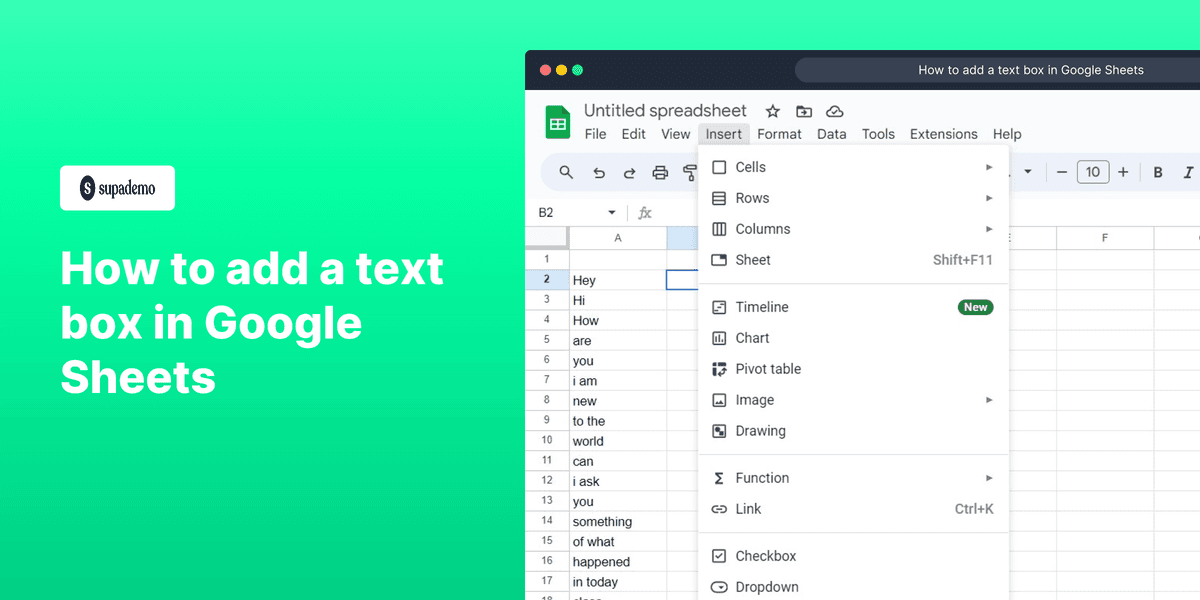Click the Redo icon in the toolbar
Screen dimensions: 1200x600
click(629, 172)
